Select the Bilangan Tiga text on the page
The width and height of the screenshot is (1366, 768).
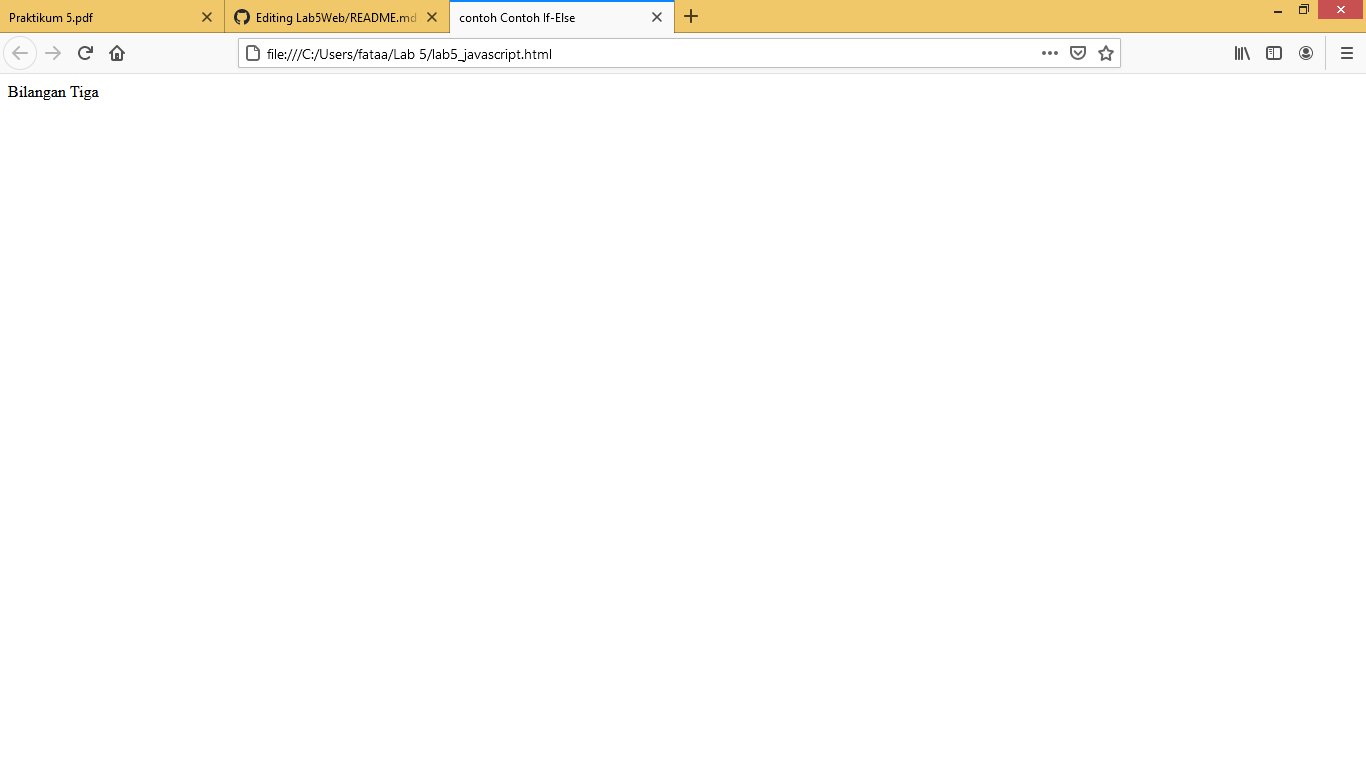52,91
